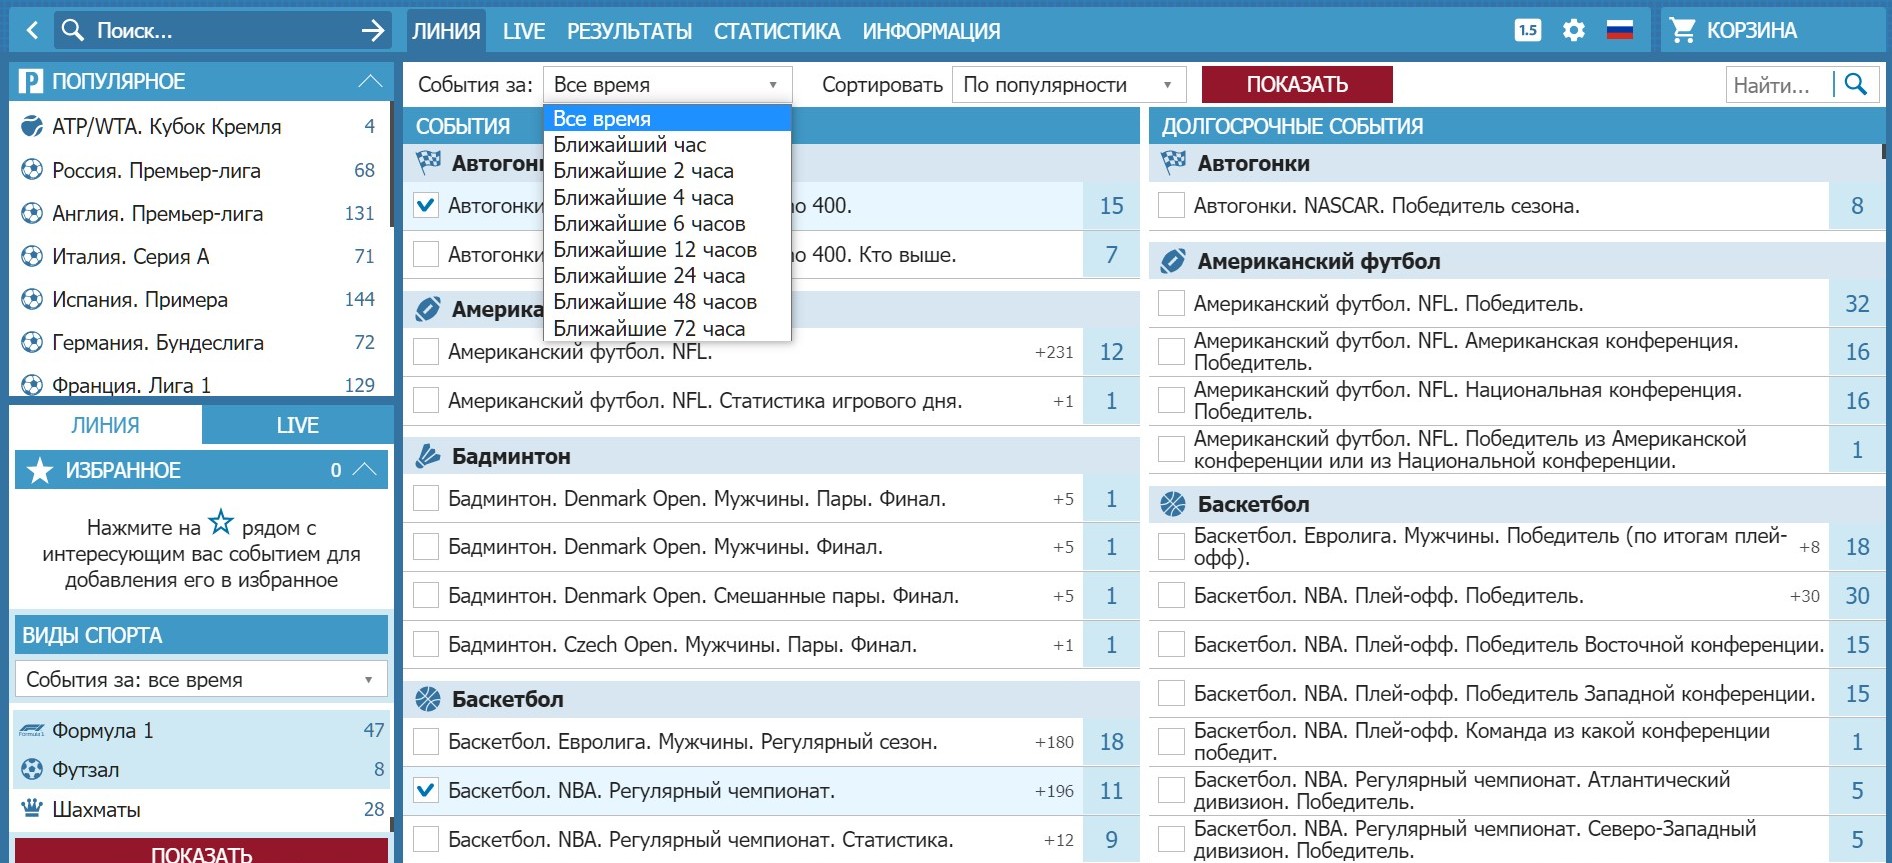Uncheck NBA Регулярный чемпионат checkbox

426,790
